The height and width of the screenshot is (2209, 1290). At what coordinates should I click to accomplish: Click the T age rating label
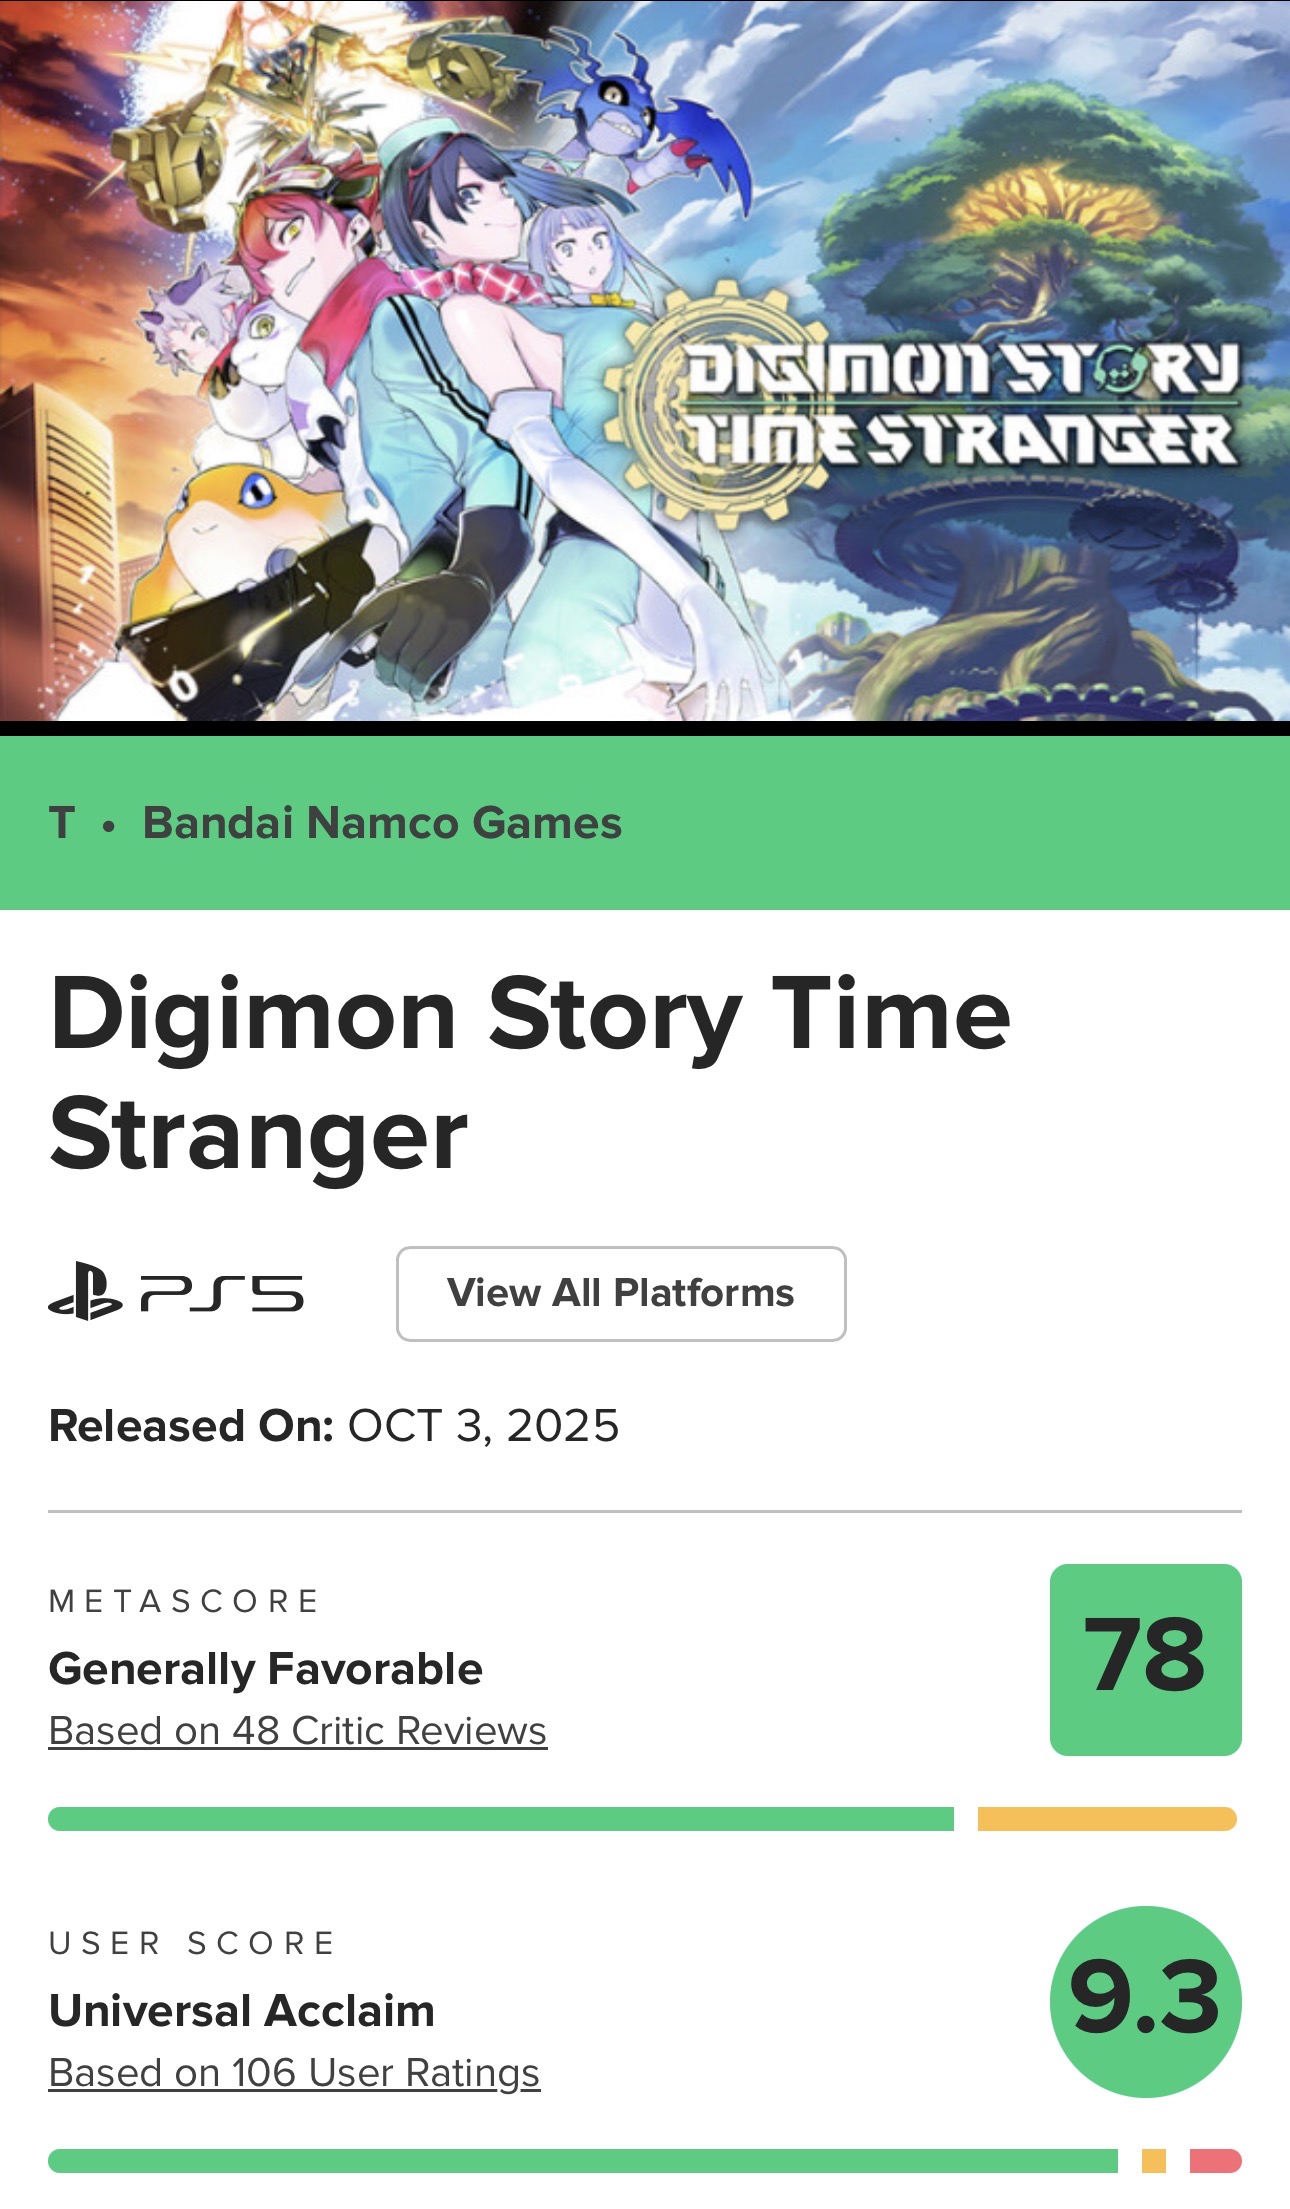(x=62, y=823)
